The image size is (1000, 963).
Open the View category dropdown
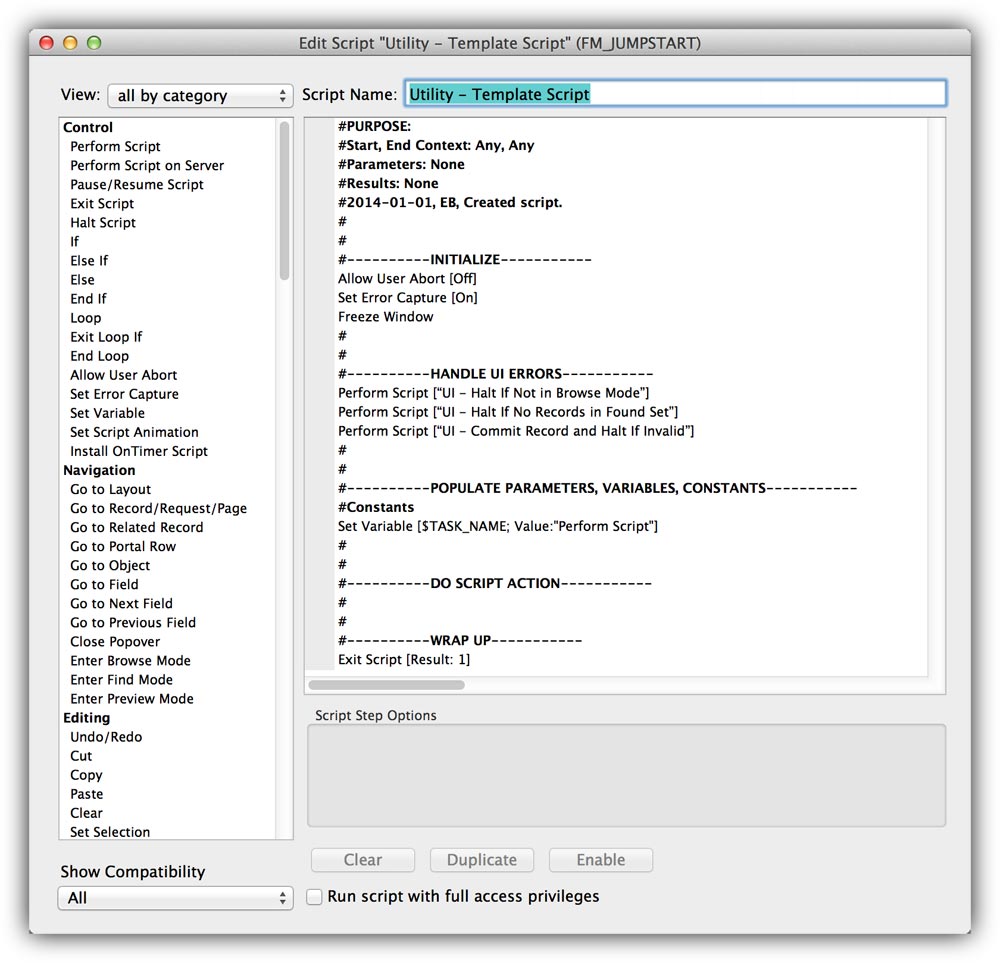pos(200,95)
